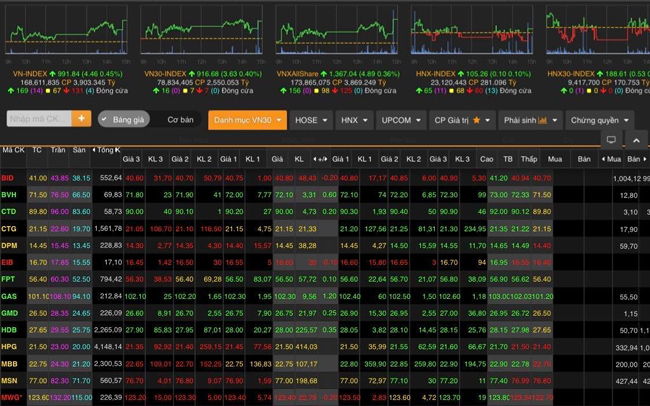Expand the HNX exchange dropdown
The width and height of the screenshot is (650, 406).
[353, 120]
